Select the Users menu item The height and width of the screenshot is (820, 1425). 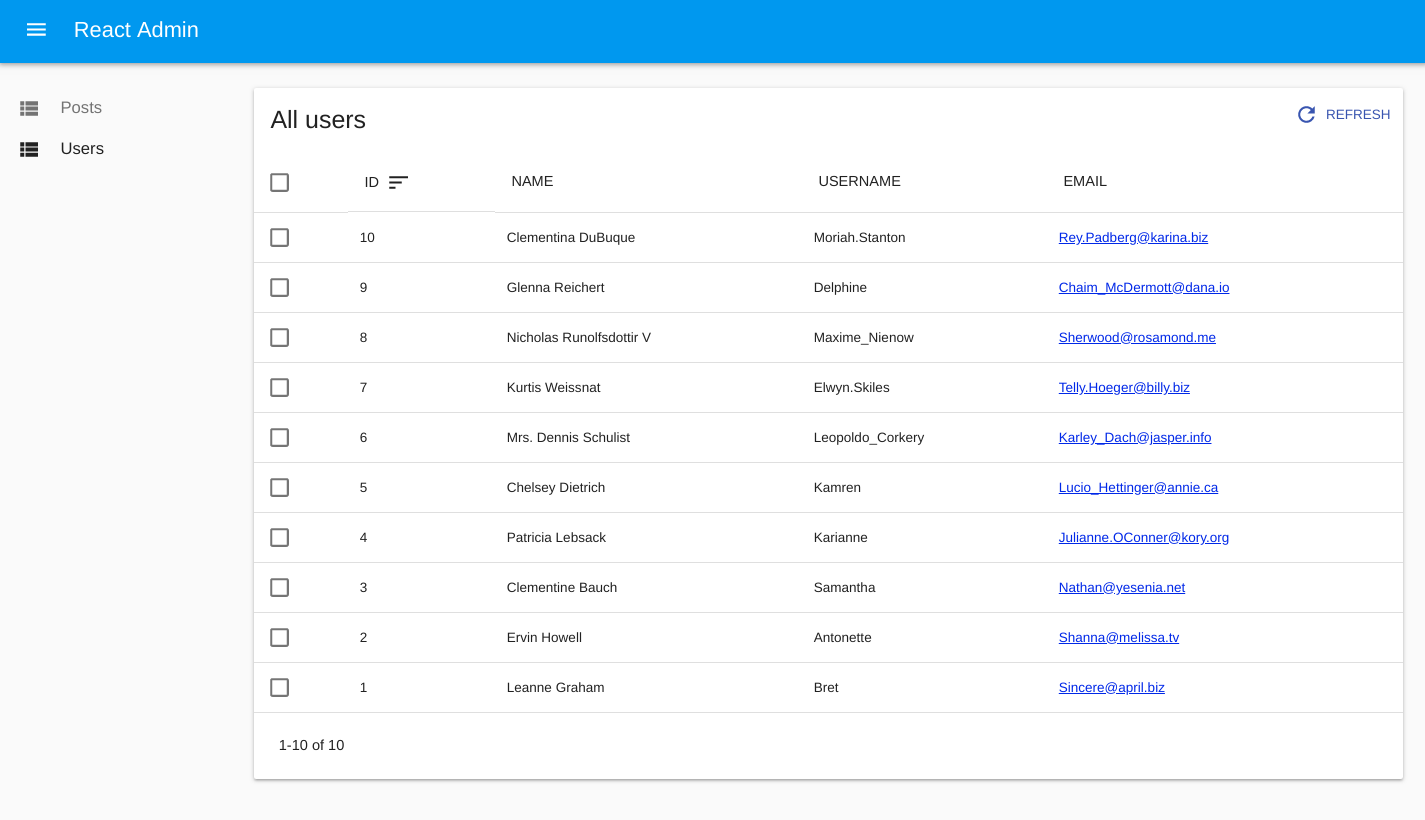(82, 149)
